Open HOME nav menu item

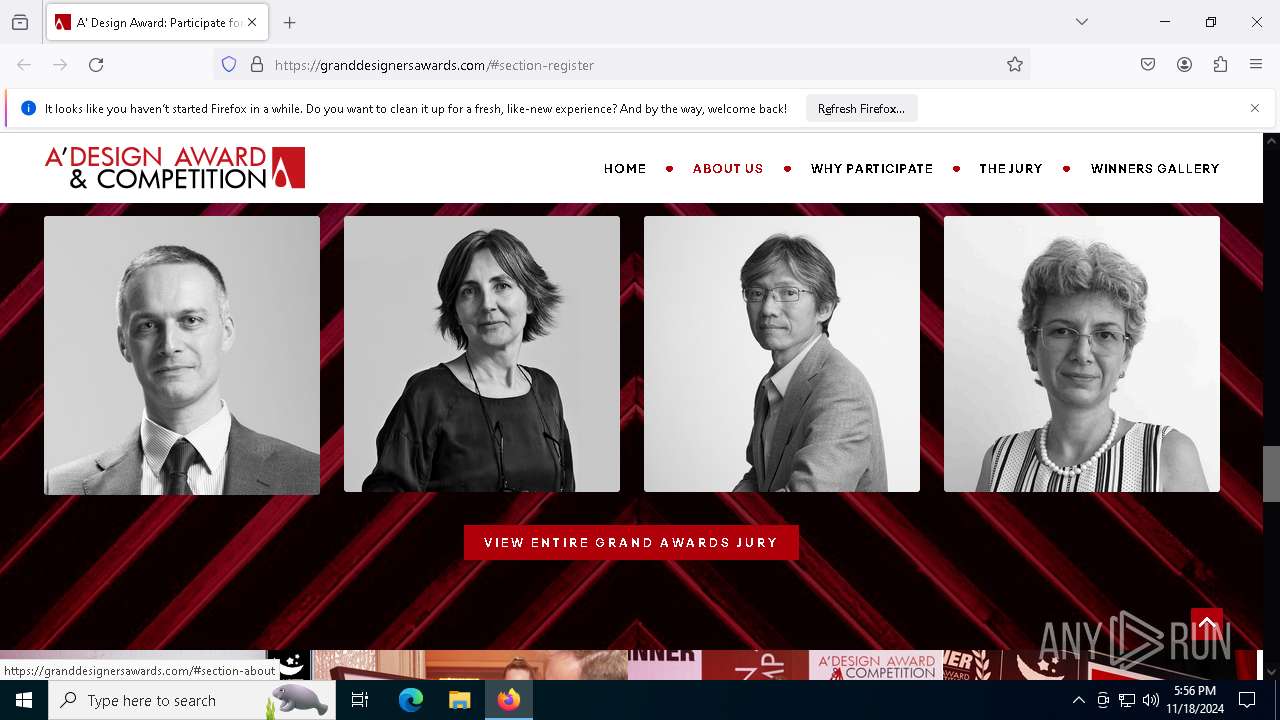[625, 169]
